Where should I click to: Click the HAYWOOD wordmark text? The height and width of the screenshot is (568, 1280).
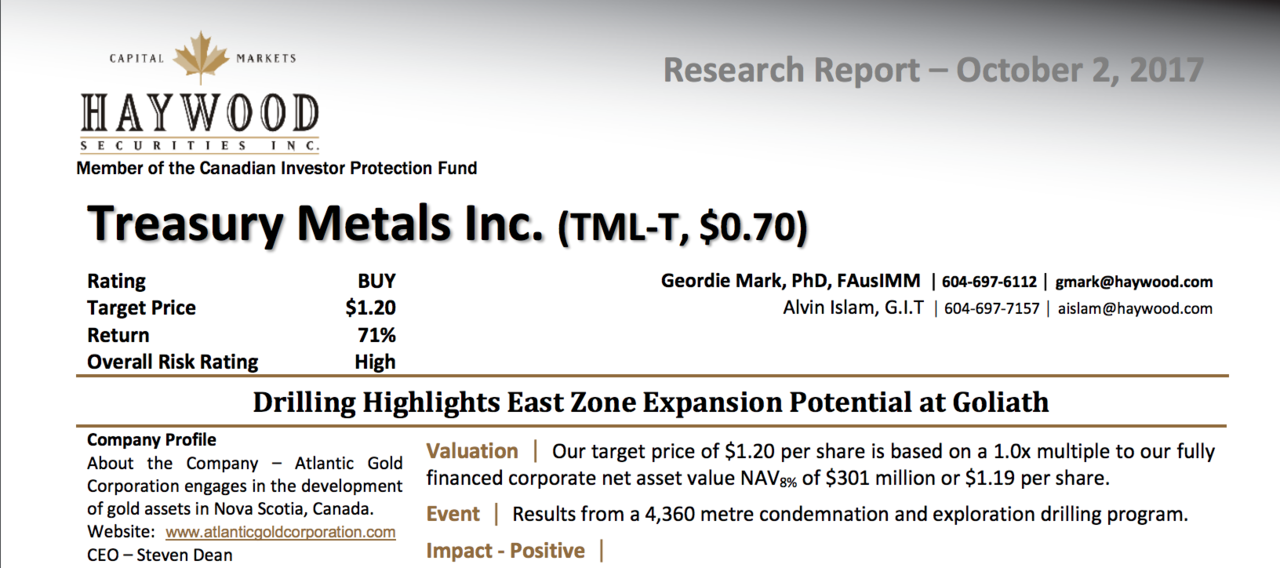[200, 112]
